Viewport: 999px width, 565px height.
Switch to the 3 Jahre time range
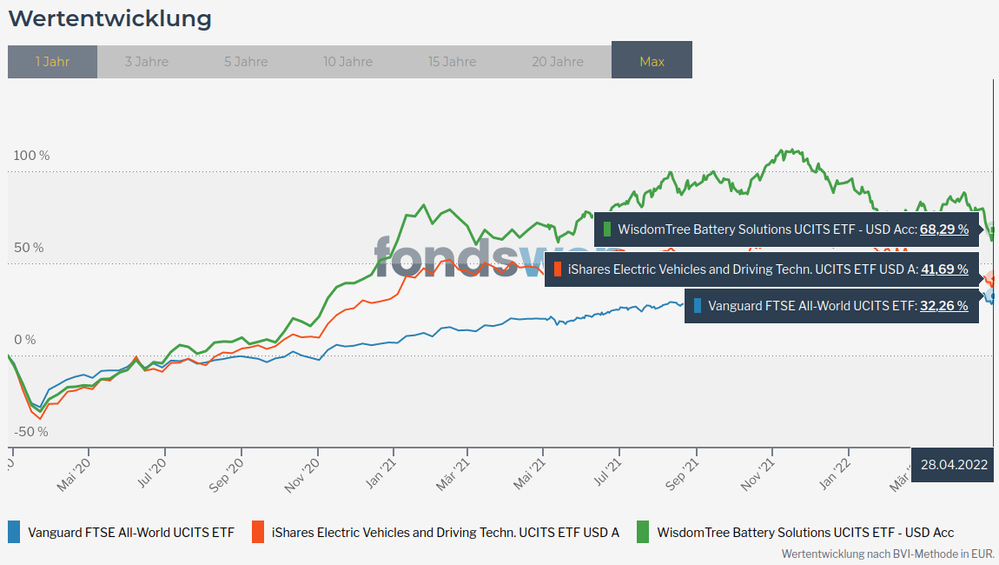pos(147,61)
